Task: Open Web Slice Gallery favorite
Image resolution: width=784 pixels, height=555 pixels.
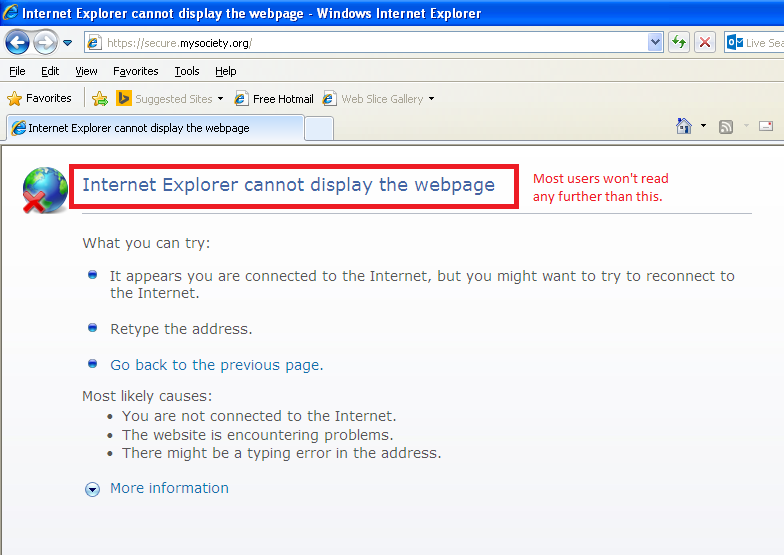Action: [374, 98]
